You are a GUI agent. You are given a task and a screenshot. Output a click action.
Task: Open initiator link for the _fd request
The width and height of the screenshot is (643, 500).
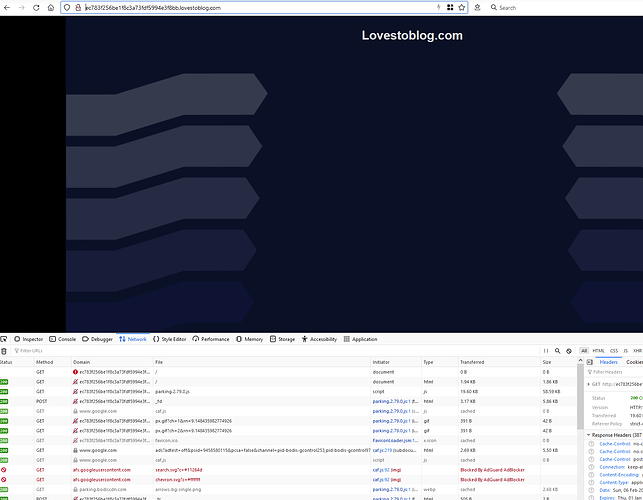[392, 401]
